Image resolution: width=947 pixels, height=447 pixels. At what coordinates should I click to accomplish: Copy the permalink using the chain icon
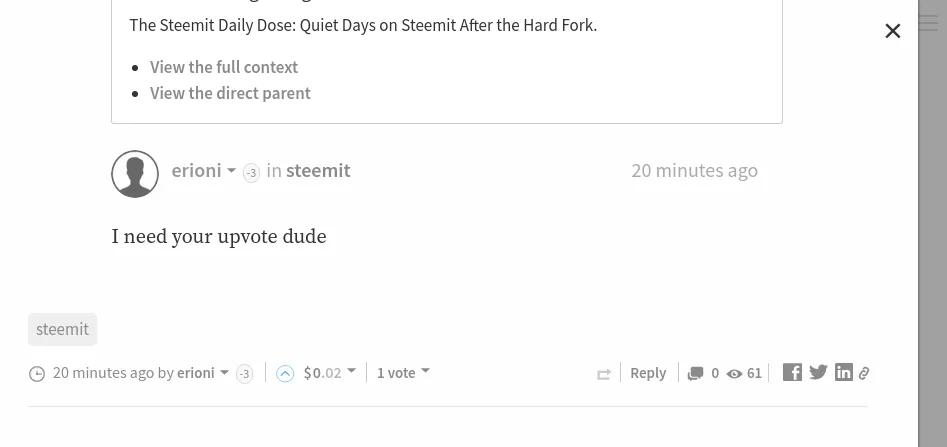tap(864, 373)
